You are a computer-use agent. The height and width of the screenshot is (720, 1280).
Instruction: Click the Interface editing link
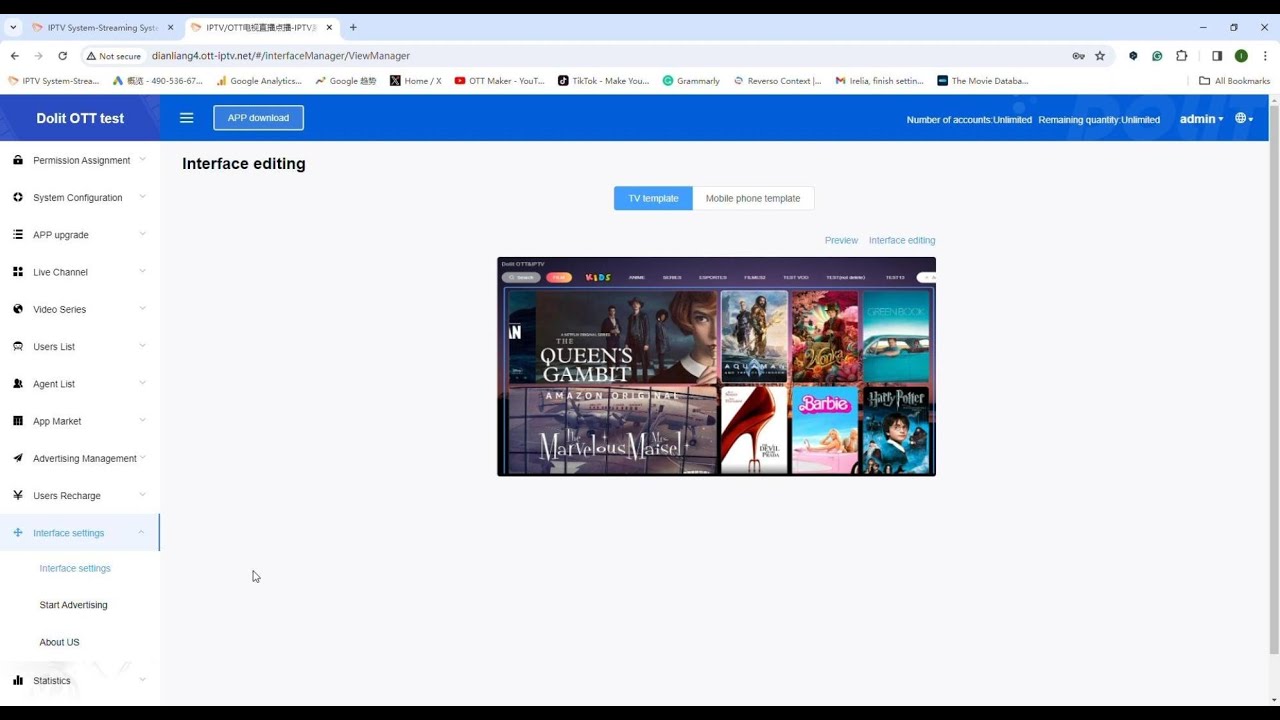(902, 240)
